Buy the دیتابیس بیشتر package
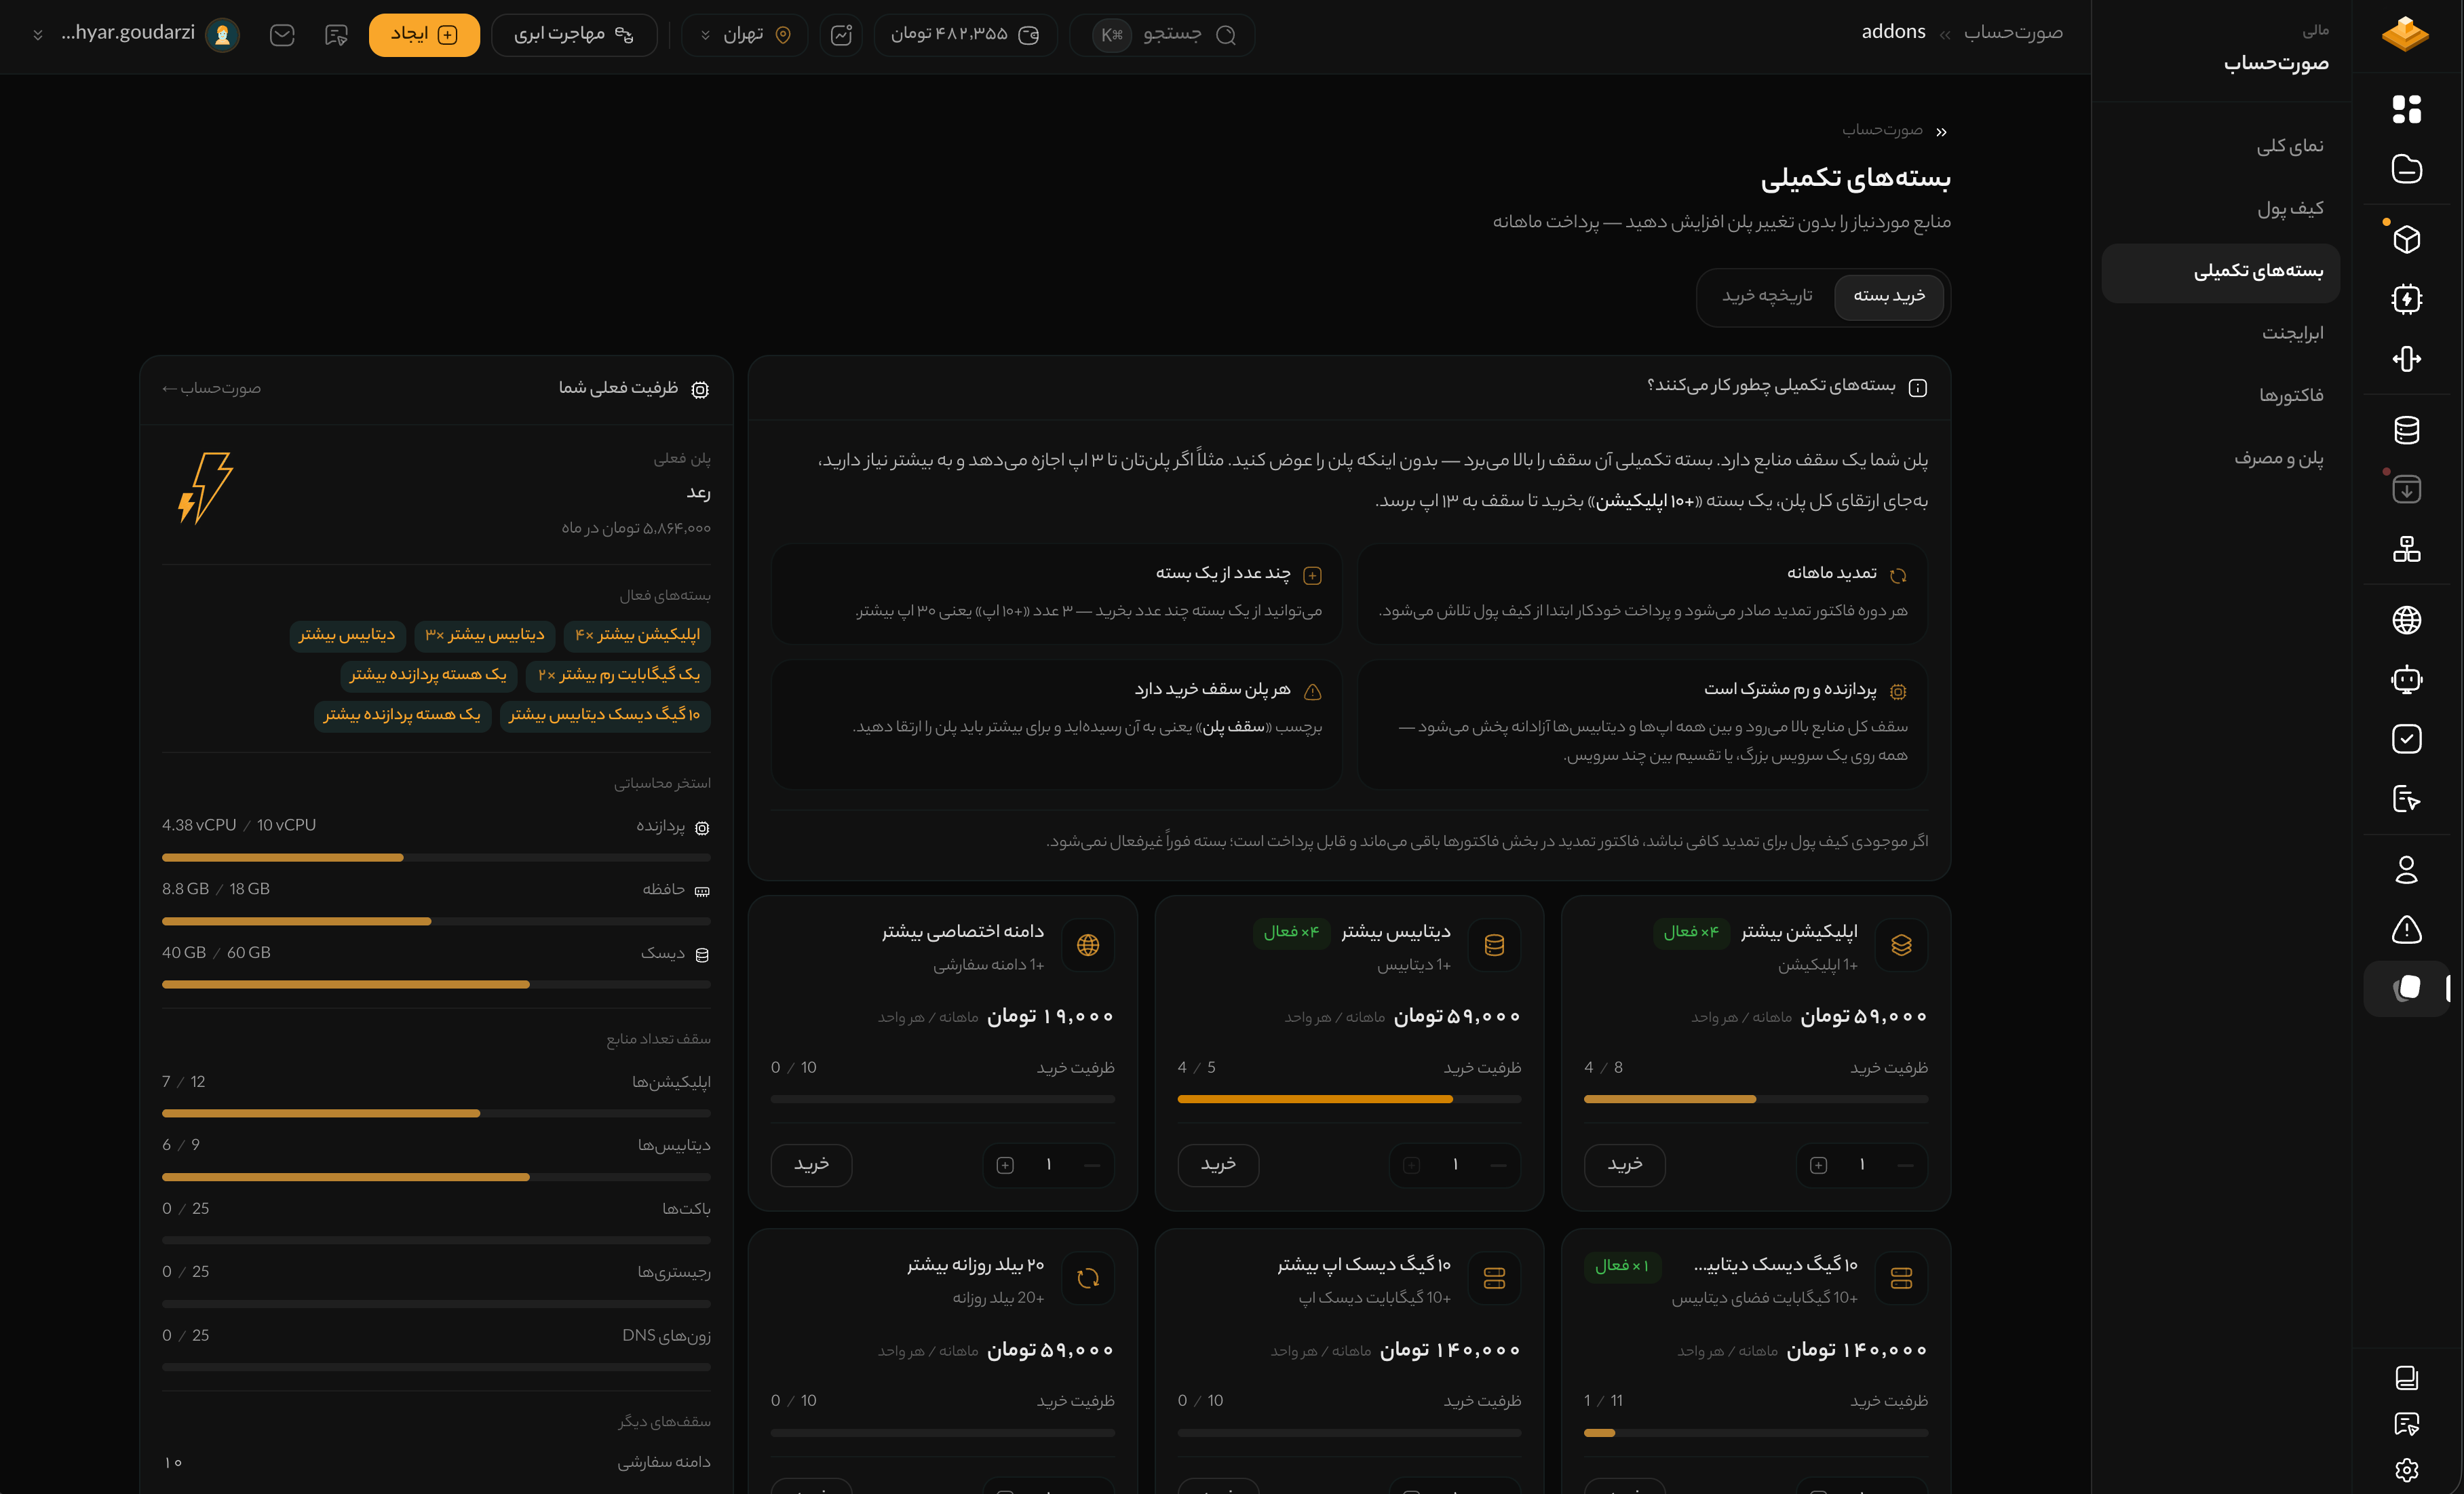This screenshot has height=1494, width=2464. click(1218, 1164)
